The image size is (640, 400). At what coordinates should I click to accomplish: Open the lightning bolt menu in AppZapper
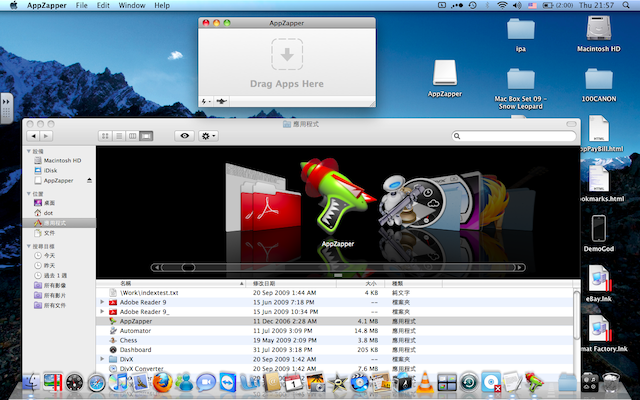tap(206, 101)
